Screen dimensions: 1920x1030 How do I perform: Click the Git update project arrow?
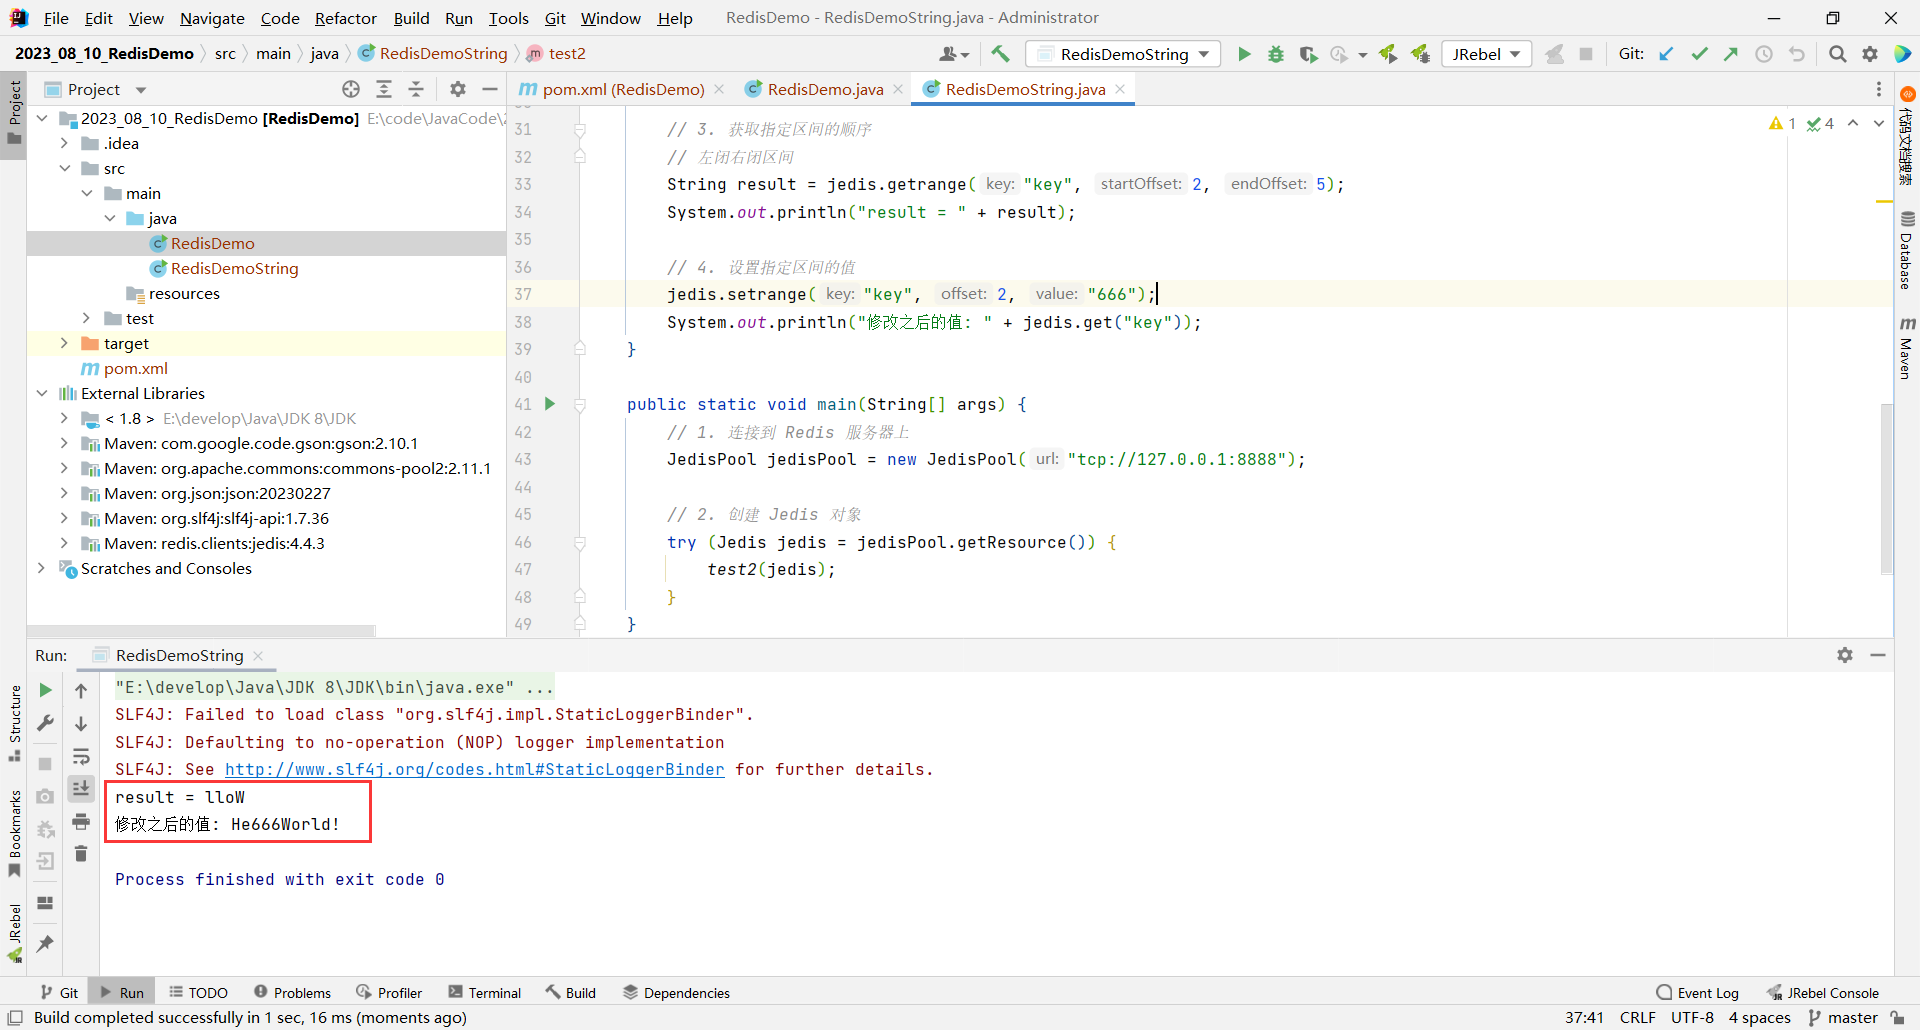[x=1666, y=54]
